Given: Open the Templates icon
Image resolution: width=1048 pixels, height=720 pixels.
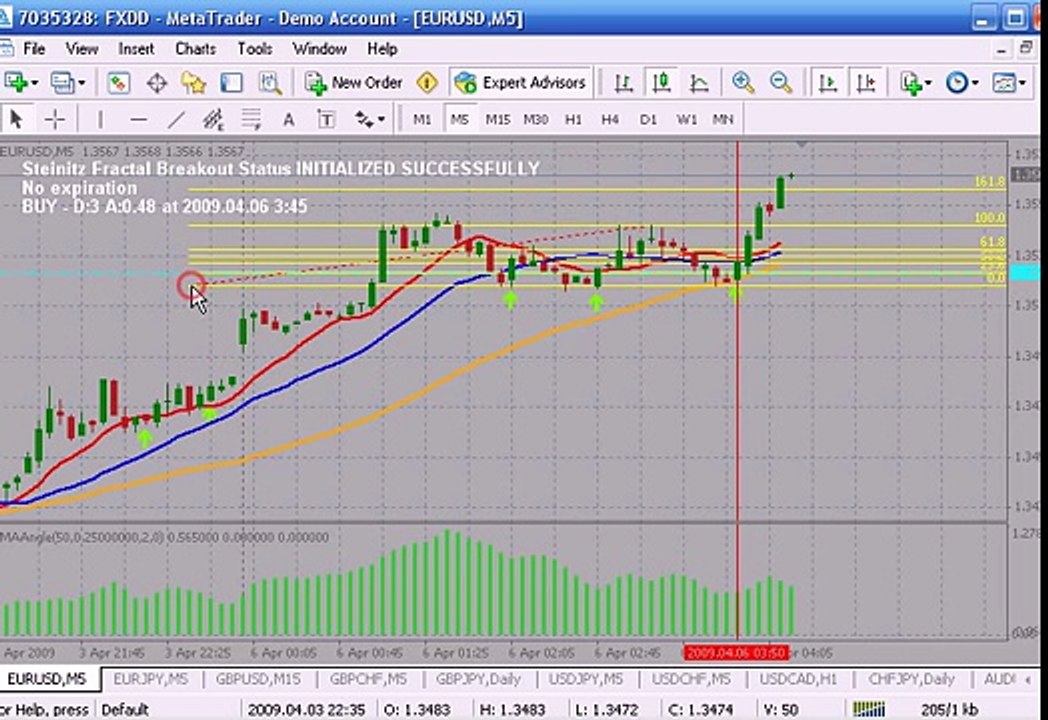Looking at the screenshot, I should pyautogui.click(x=1005, y=83).
